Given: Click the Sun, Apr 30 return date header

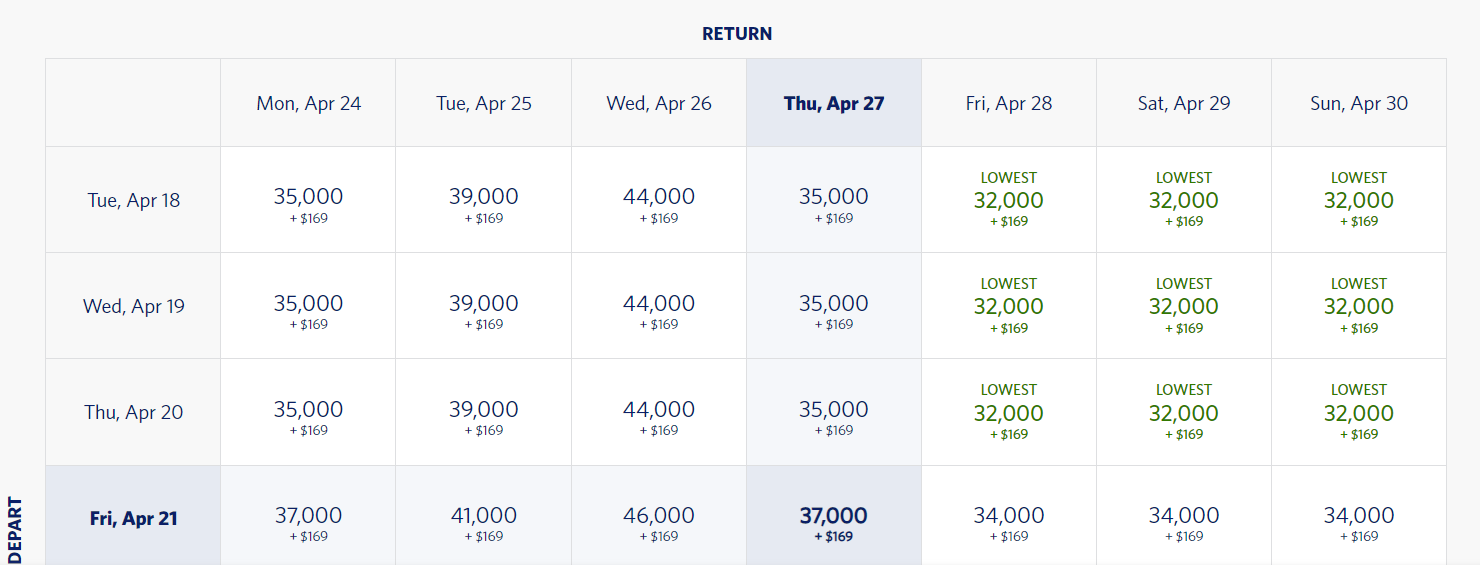Looking at the screenshot, I should point(1358,103).
